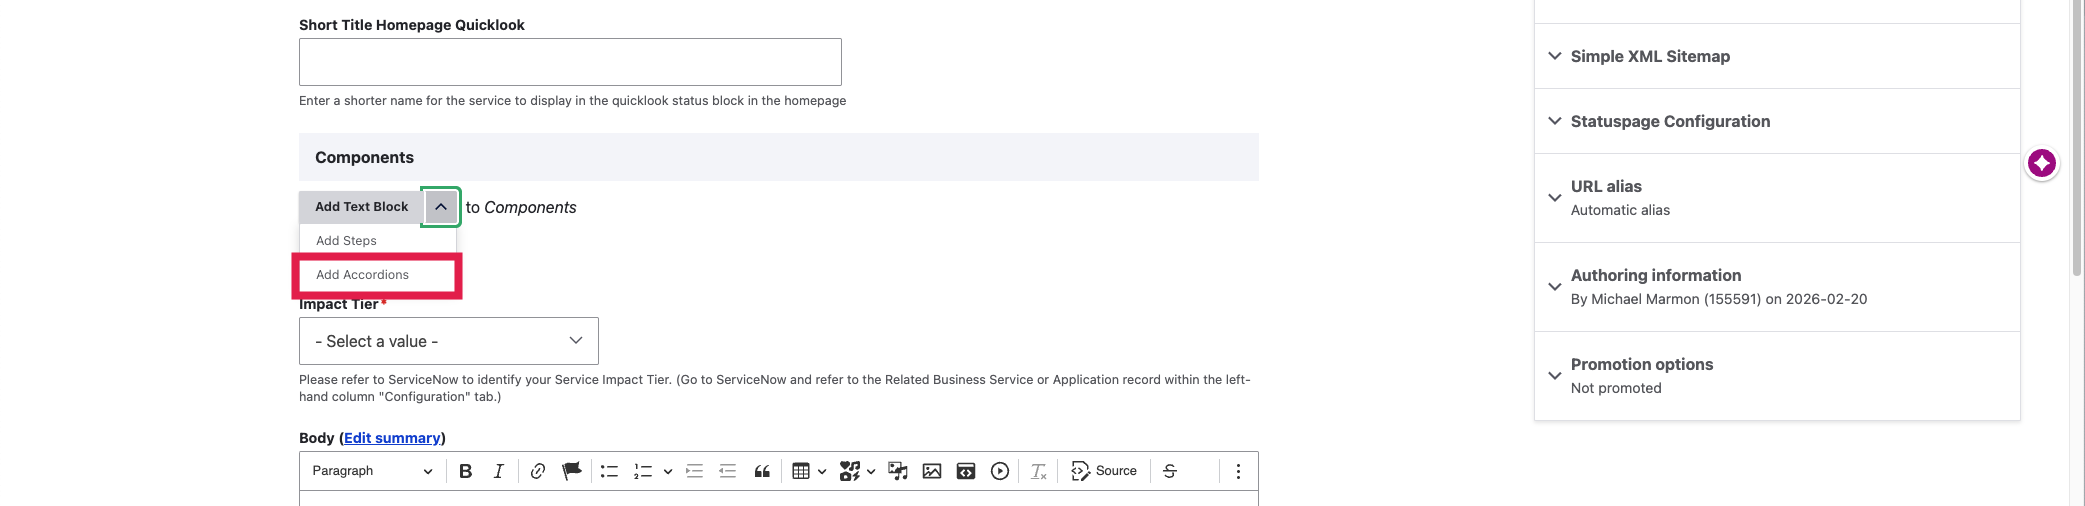The width and height of the screenshot is (2085, 506).
Task: Toggle Source editing mode
Action: (x=1104, y=471)
